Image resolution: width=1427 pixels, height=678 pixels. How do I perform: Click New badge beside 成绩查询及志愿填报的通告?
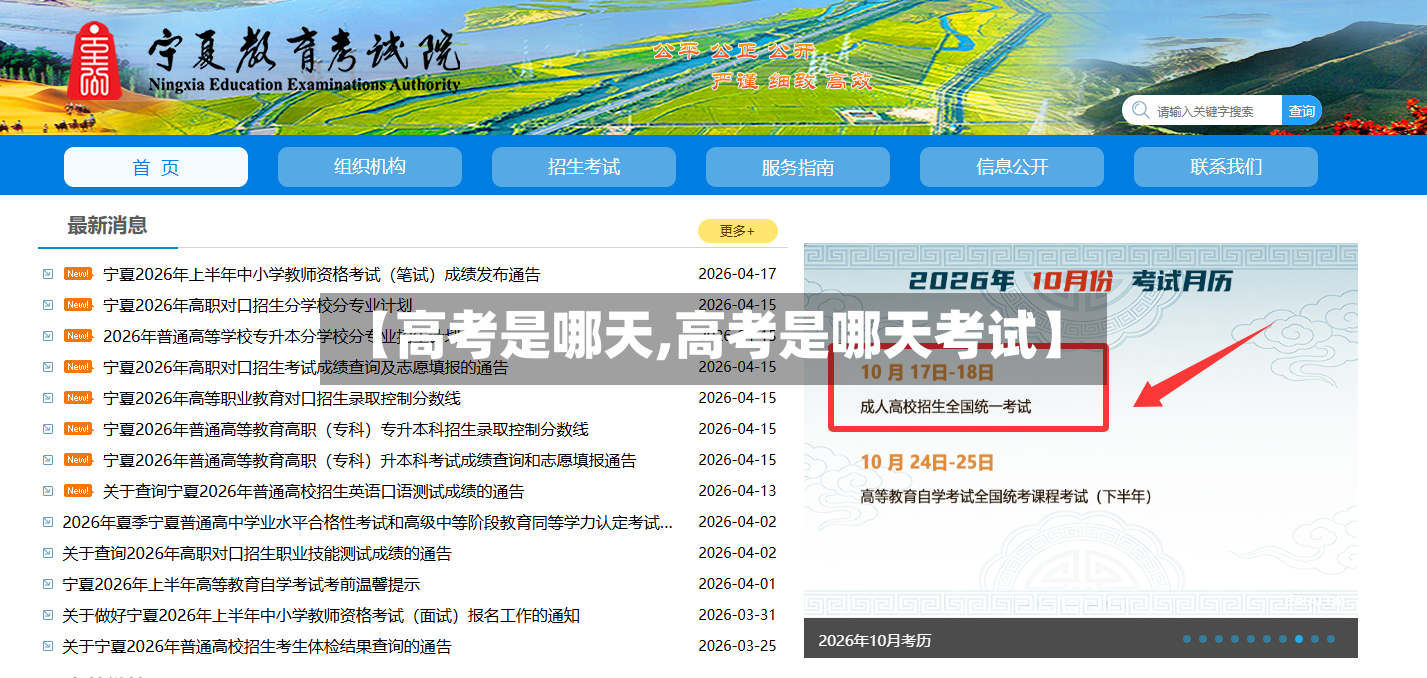(78, 366)
